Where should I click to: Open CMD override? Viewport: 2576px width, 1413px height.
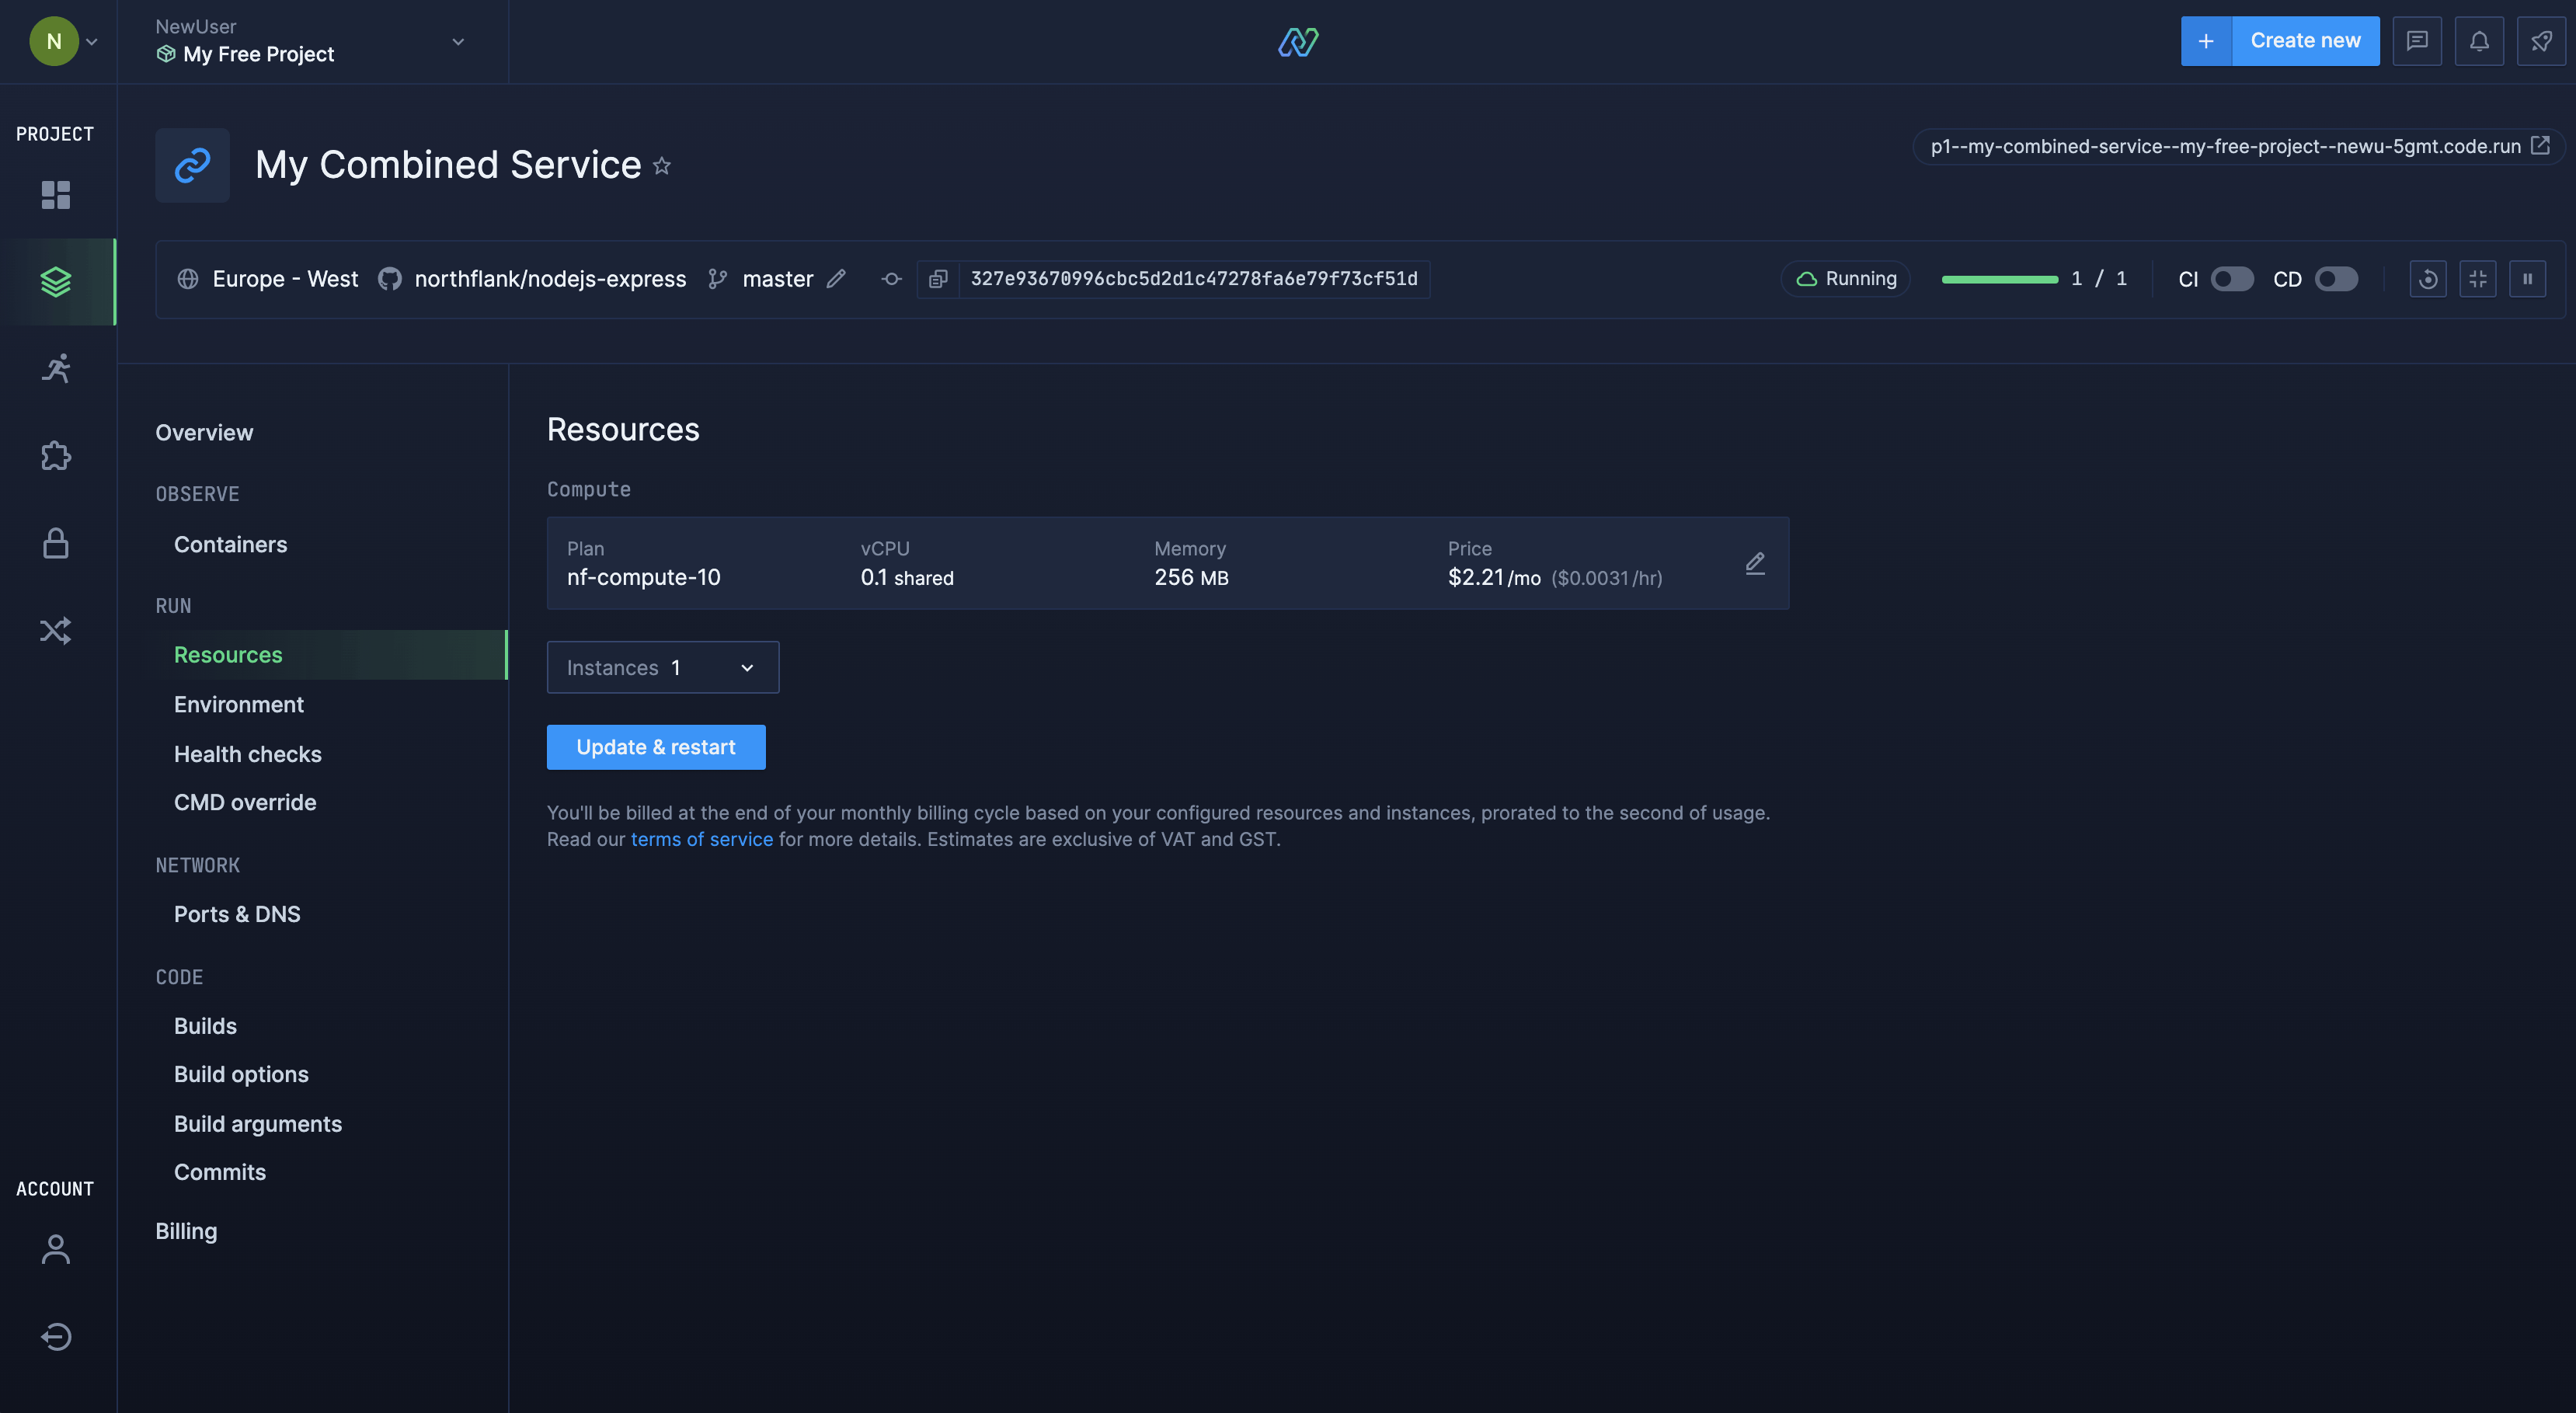click(x=245, y=803)
